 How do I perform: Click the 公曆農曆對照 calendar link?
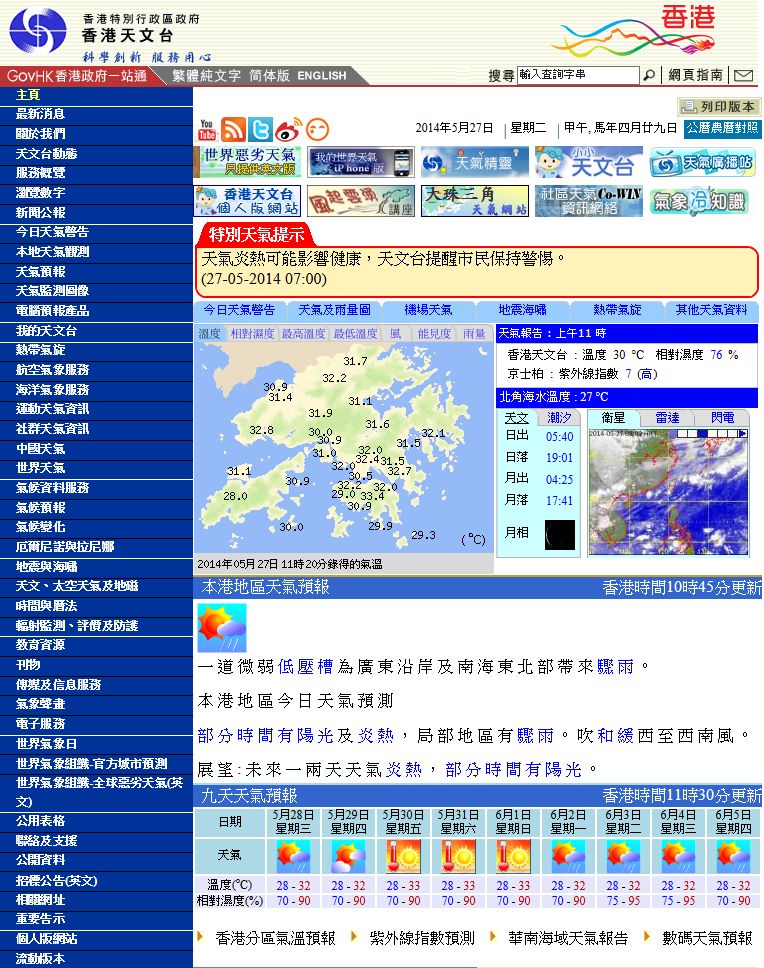click(x=722, y=128)
